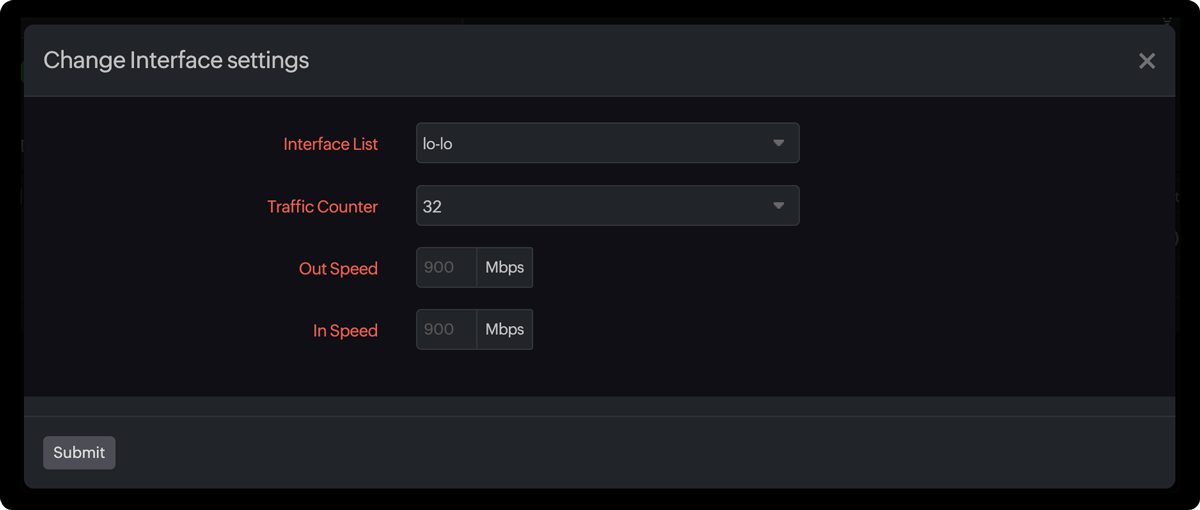The width and height of the screenshot is (1200, 510).
Task: Close the Change Interface settings dialog
Action: [x=1146, y=61]
